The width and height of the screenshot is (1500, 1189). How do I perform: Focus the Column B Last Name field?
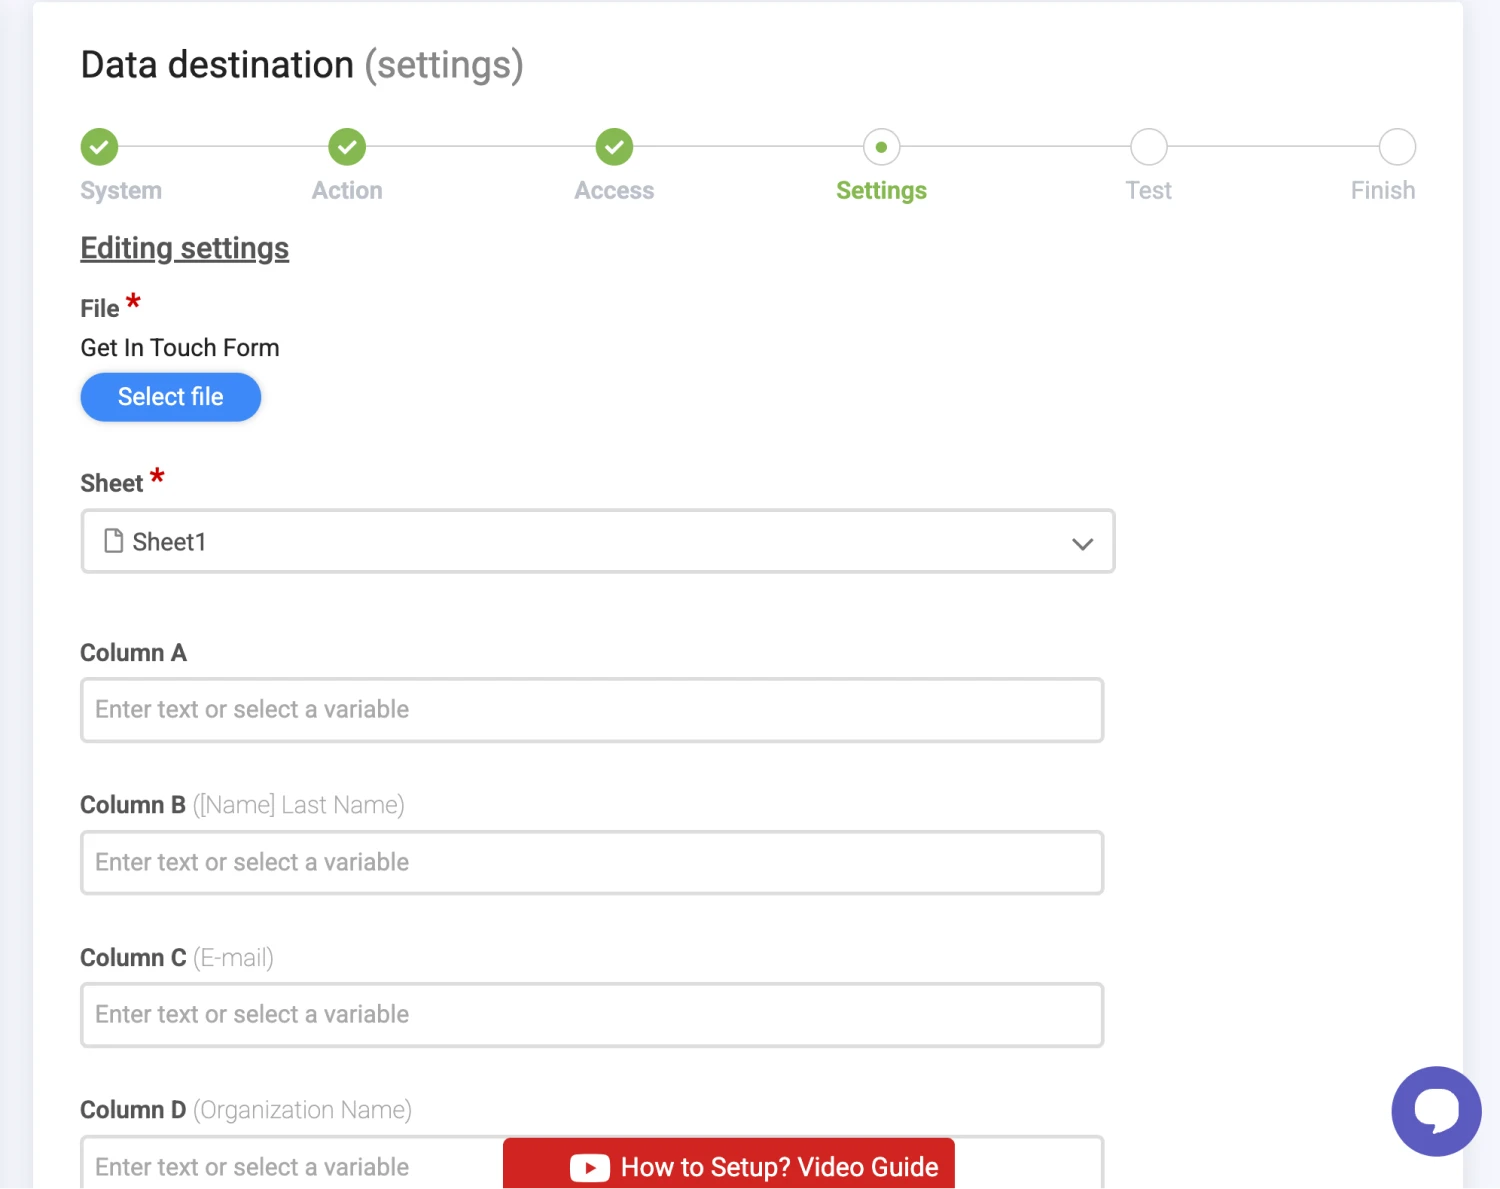[591, 862]
